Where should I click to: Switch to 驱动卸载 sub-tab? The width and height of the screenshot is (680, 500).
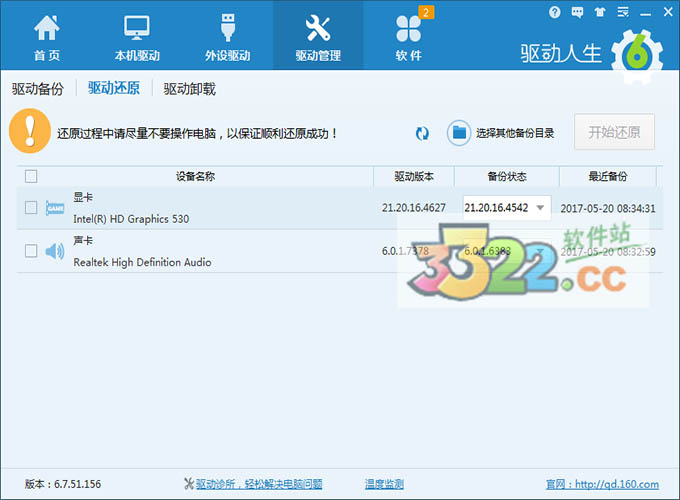(190, 88)
